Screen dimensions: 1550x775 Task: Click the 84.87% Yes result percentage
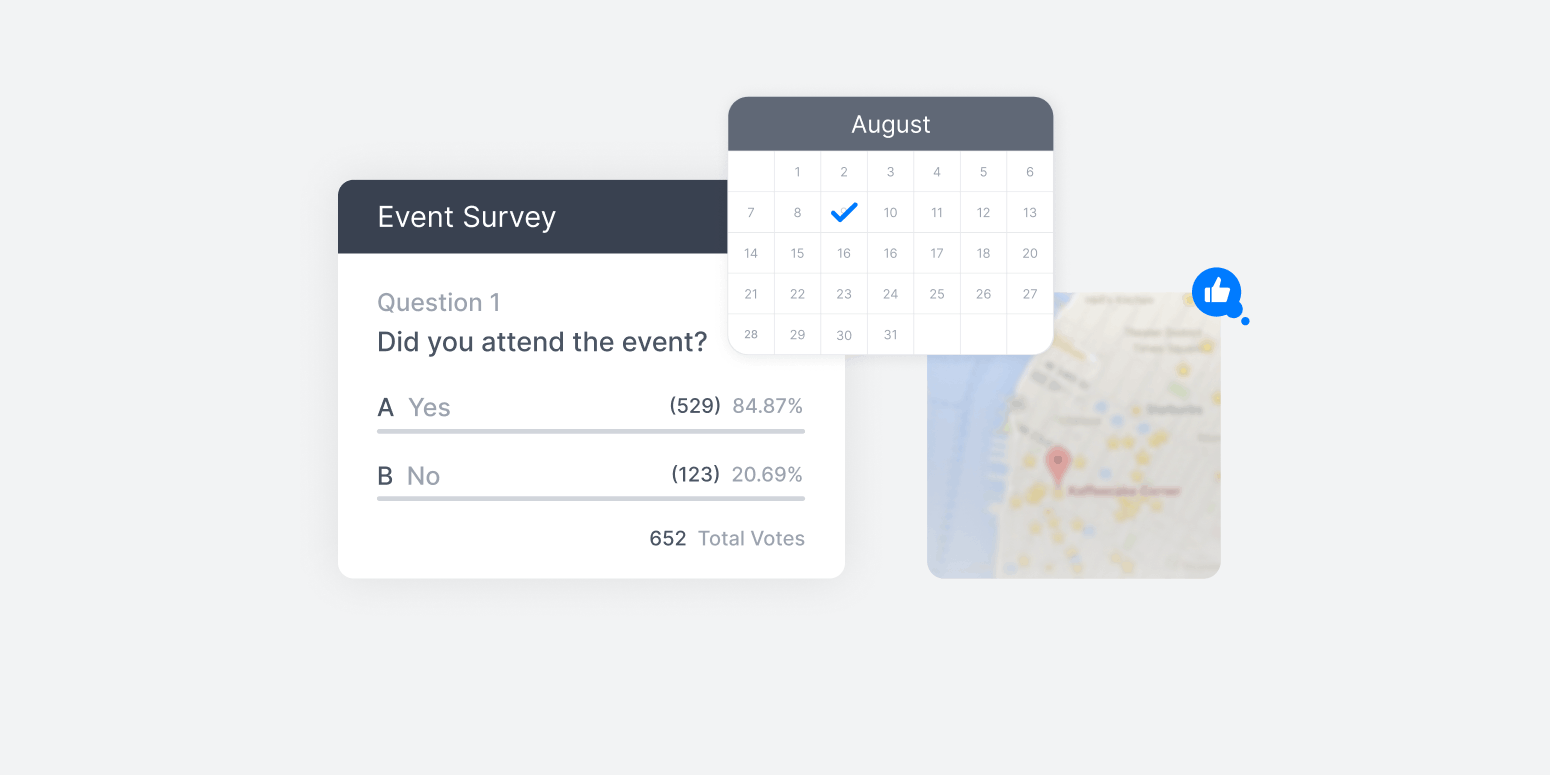[767, 406]
